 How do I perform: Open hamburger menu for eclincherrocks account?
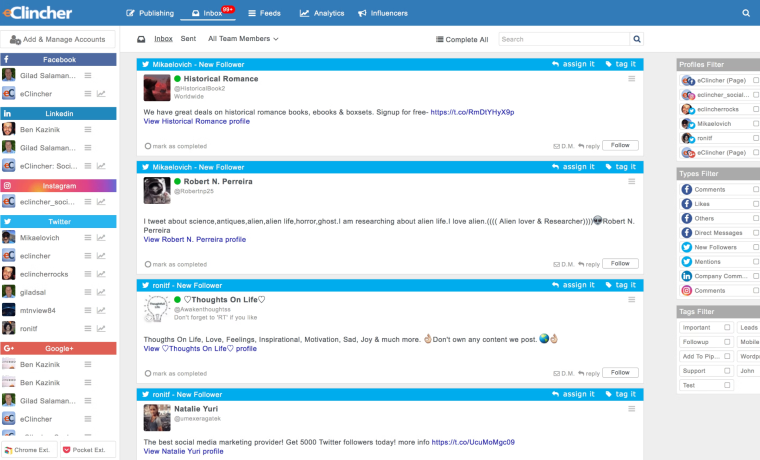88,274
